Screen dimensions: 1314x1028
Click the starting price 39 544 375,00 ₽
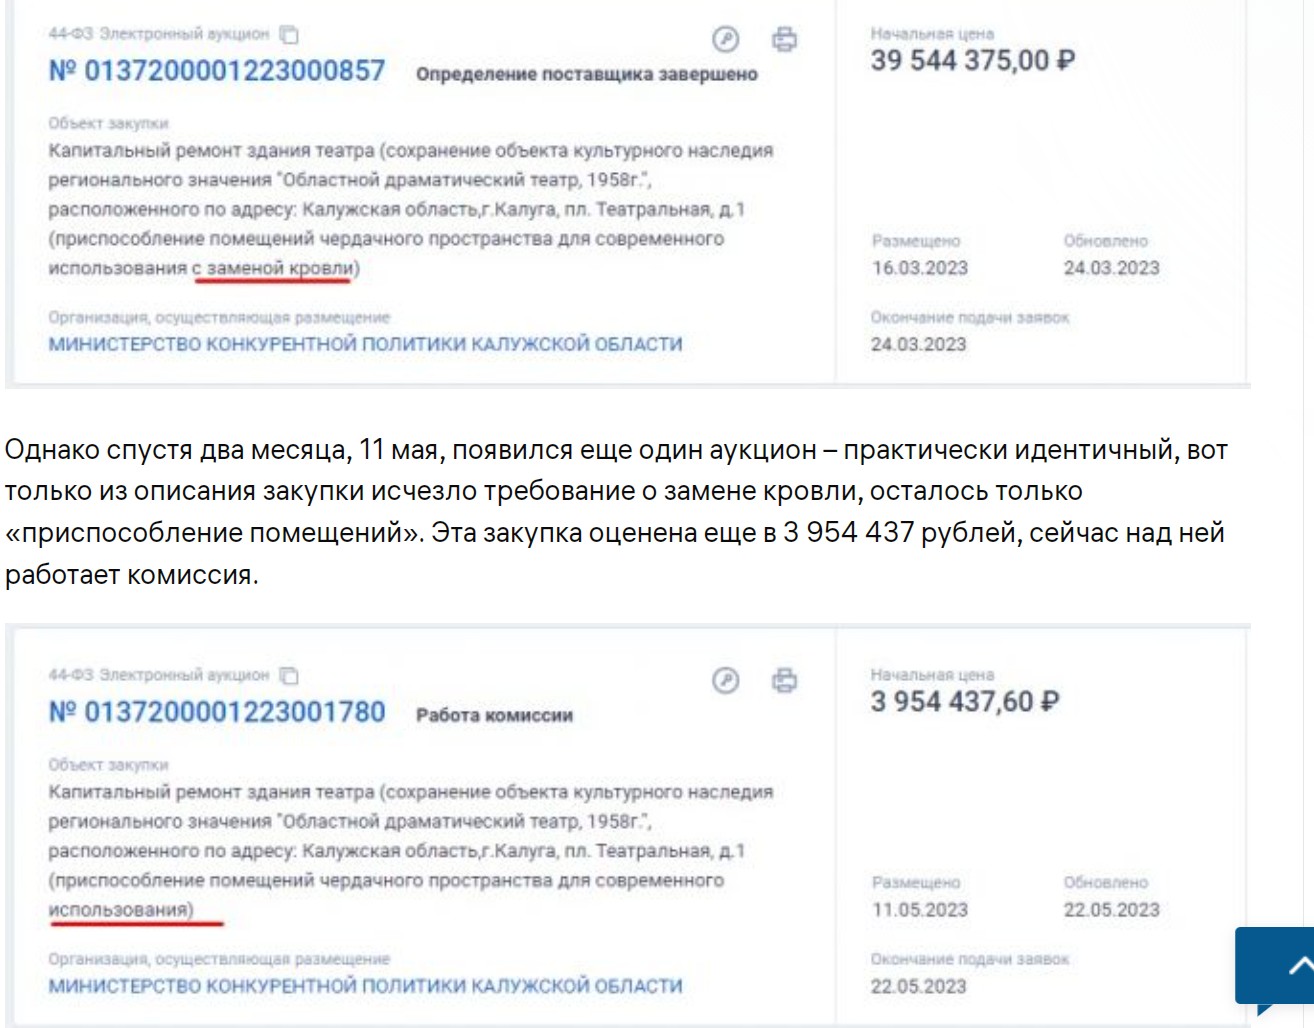(x=972, y=61)
